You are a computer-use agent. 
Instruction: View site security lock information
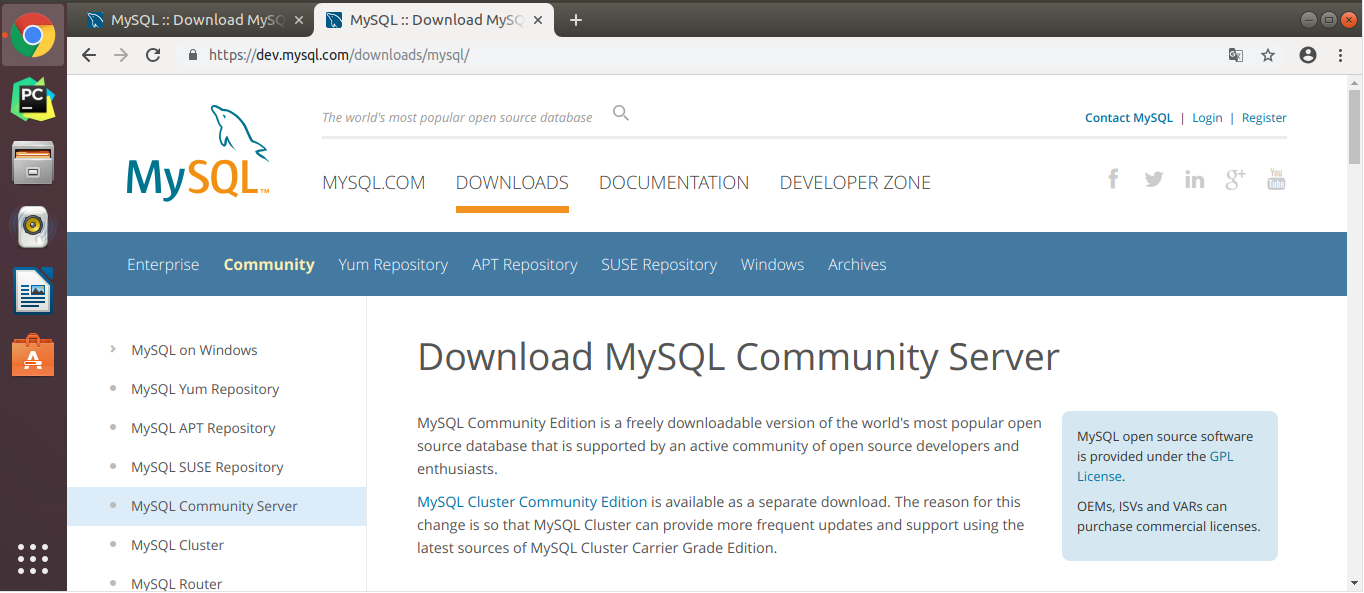(x=194, y=55)
